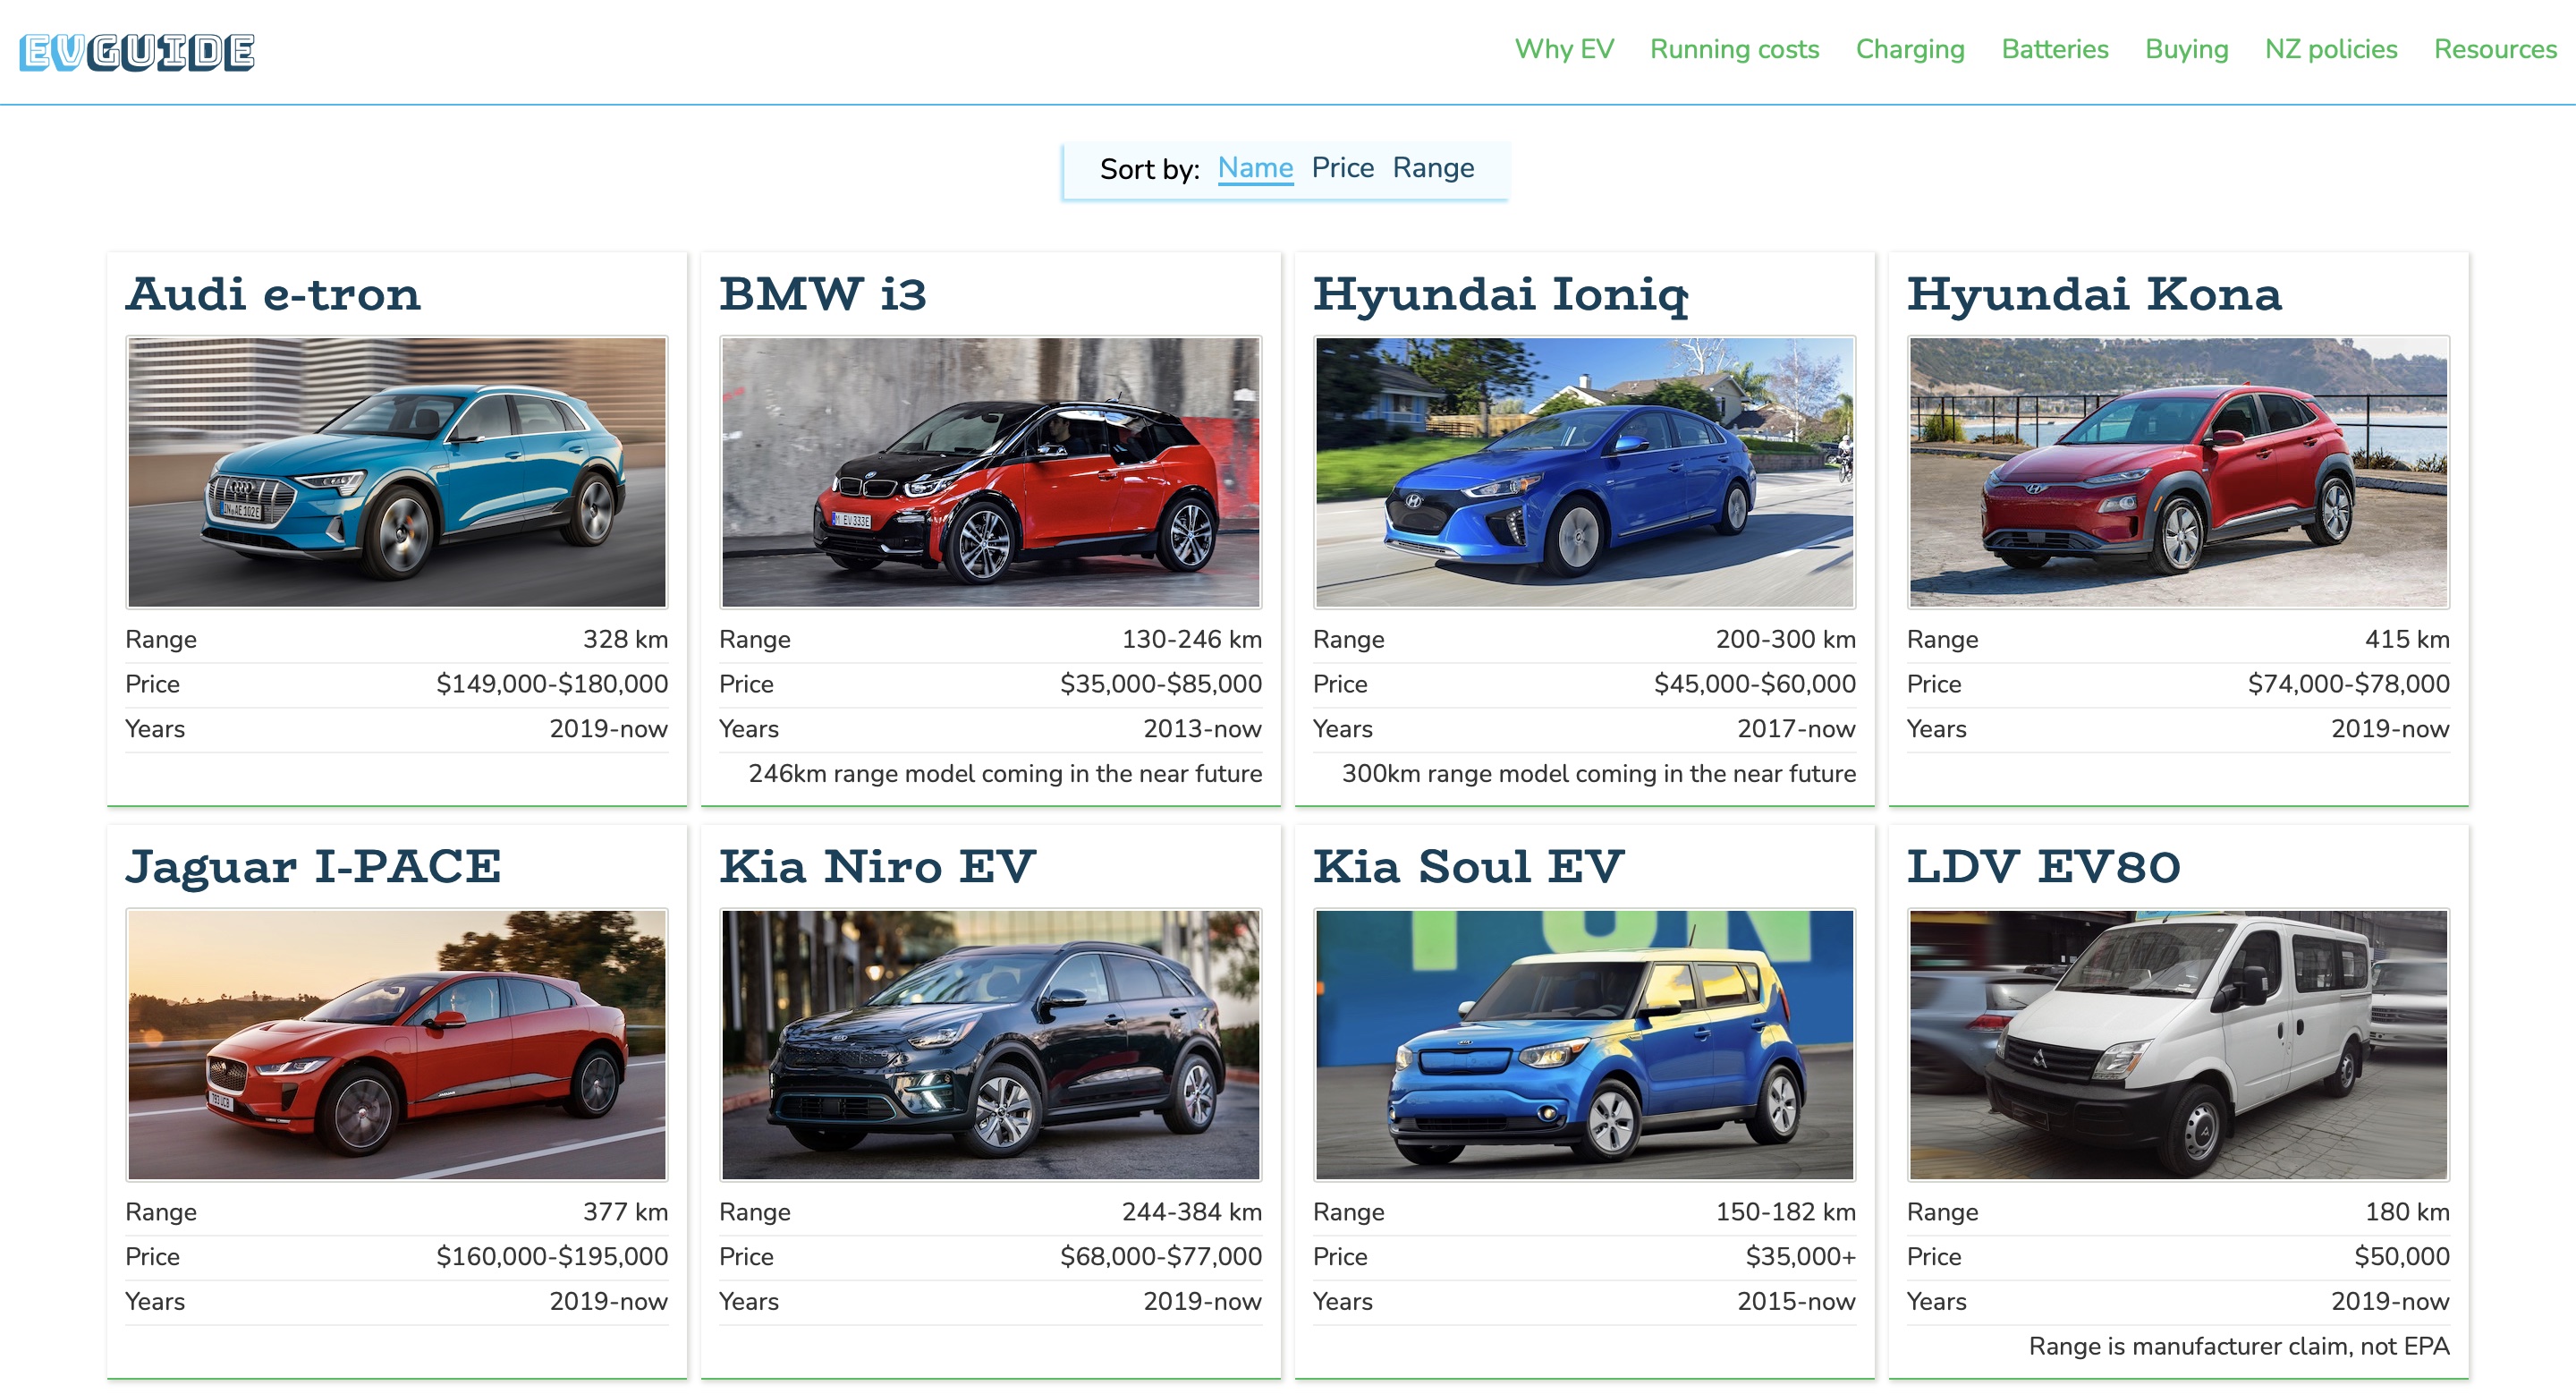Click the 2013-now years value

[1202, 729]
